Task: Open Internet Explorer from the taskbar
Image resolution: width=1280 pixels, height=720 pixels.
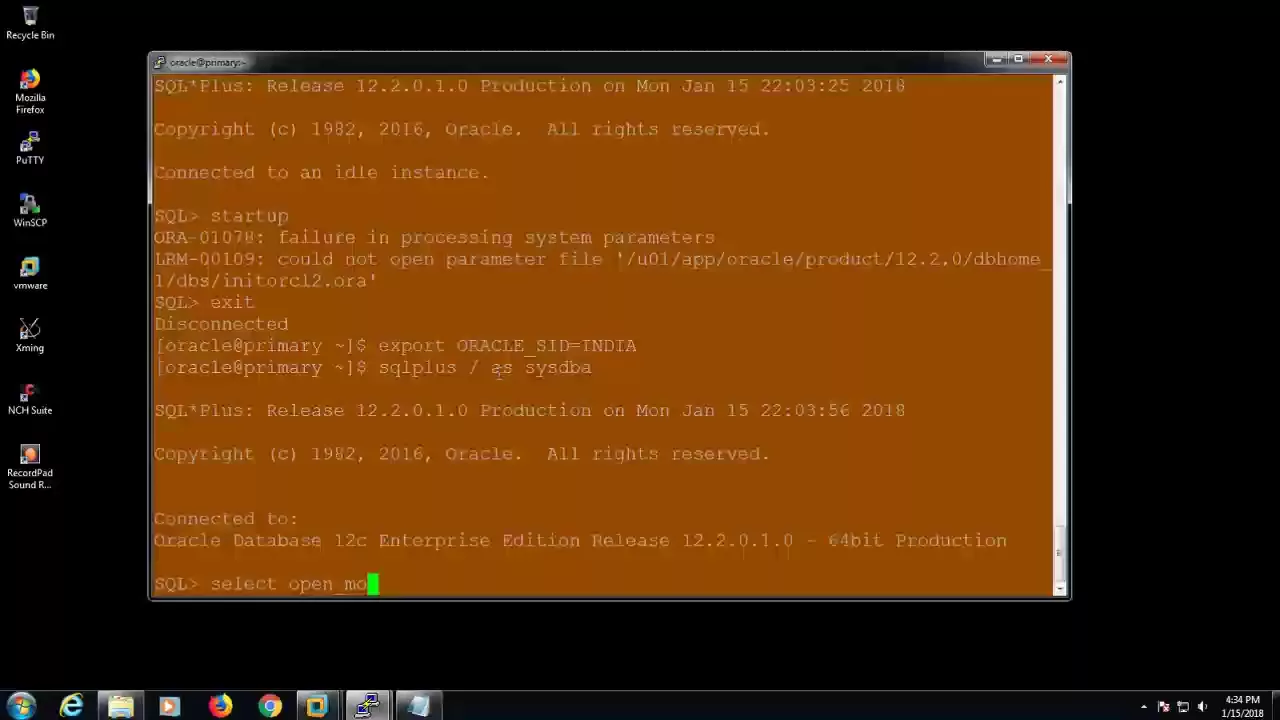Action: pos(71,706)
